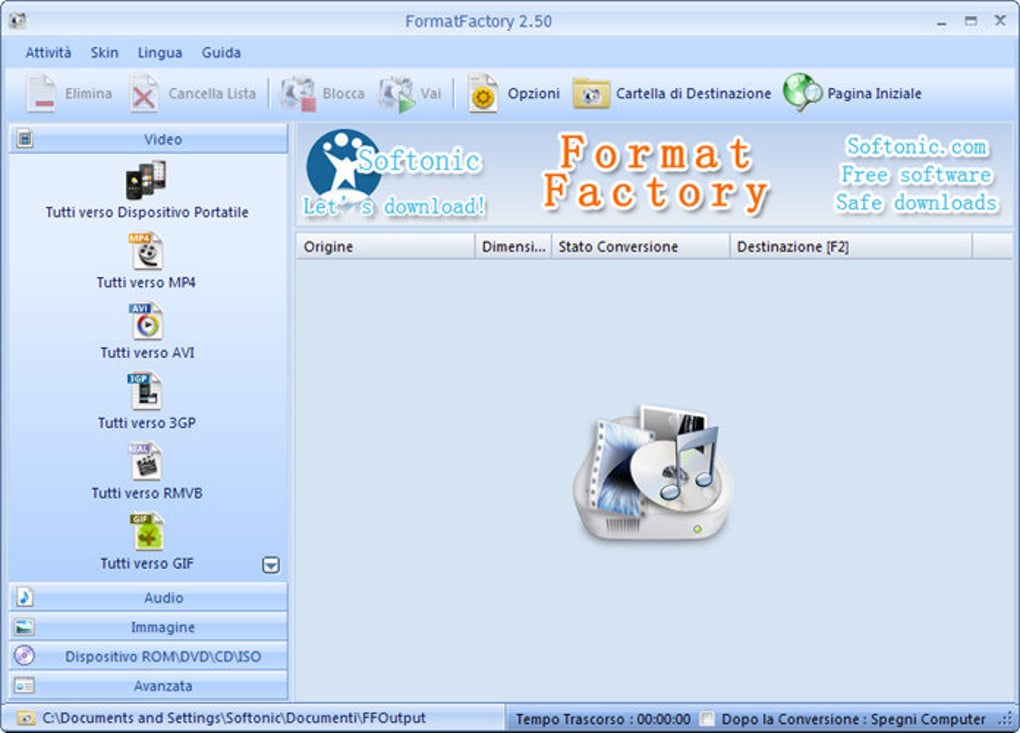The width and height of the screenshot is (1020, 733).
Task: Expand the Dispositivo ROM\DVD\CD\ISO section
Action: [x=148, y=656]
